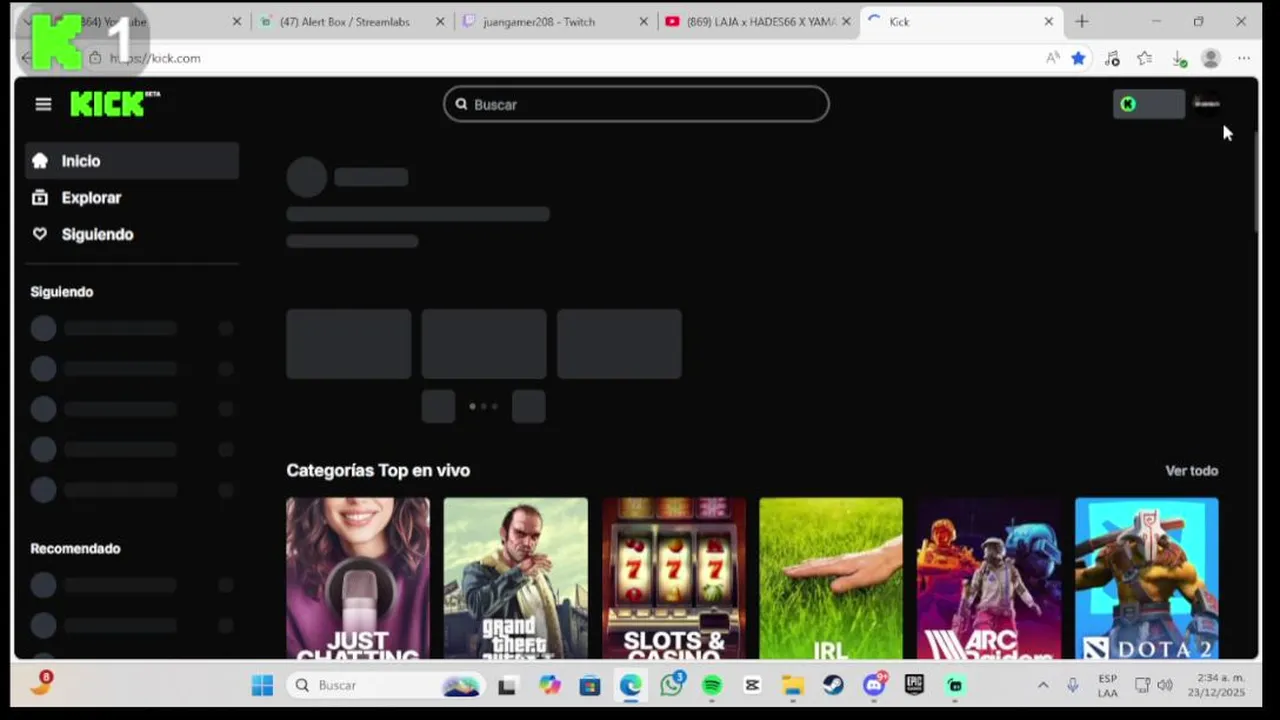Switch to the juangamer208 - Twitch tab
This screenshot has height=720, width=1280.
[540, 22]
